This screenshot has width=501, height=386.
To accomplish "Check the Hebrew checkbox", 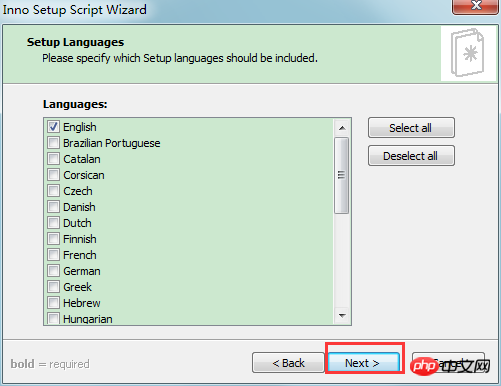I will 53,303.
